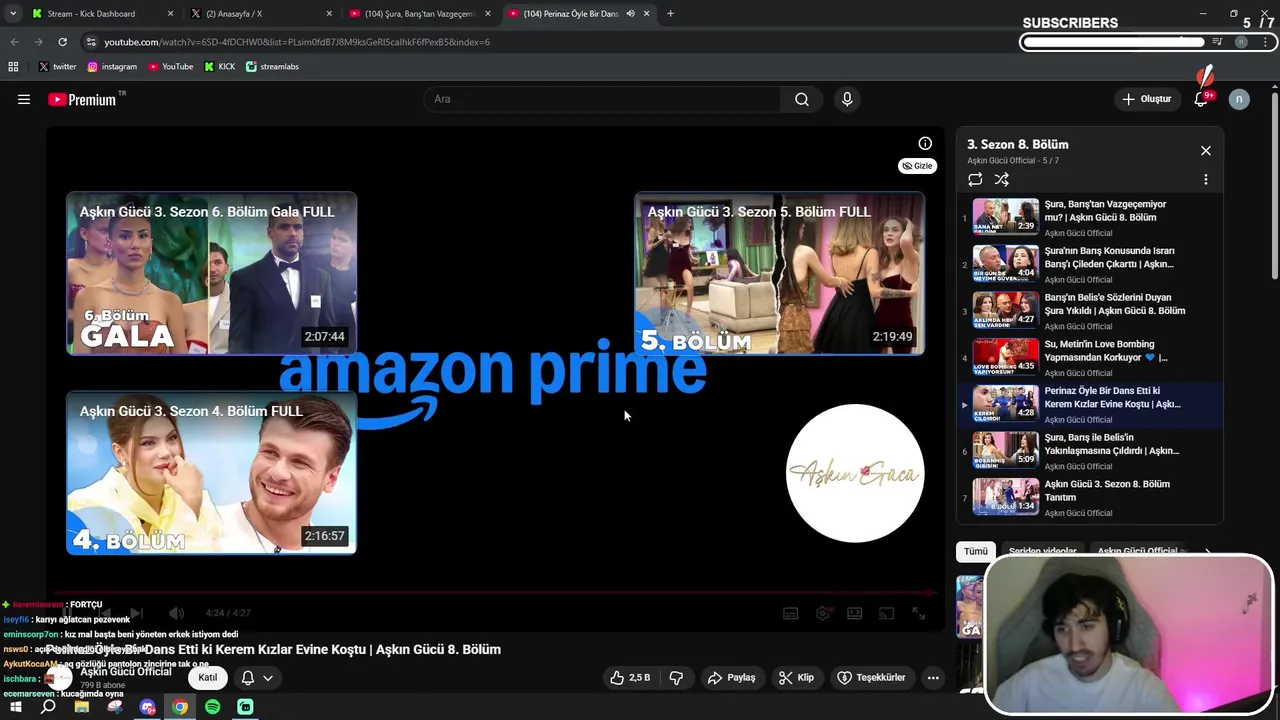Image resolution: width=1280 pixels, height=720 pixels.
Task: Play 'Aşkın Gücü 3. Sezon 8. Bölüm Tanıtım'
Action: pyautogui.click(x=1090, y=497)
